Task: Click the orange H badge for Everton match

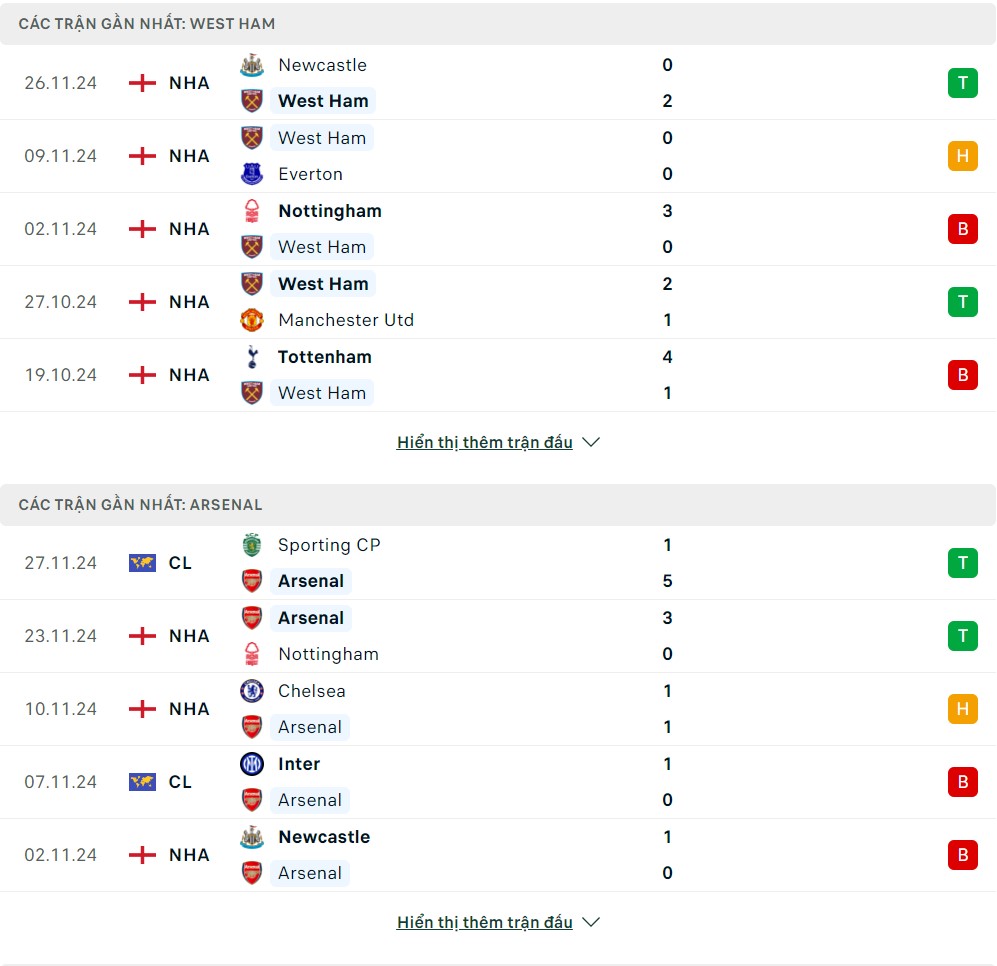Action: coord(962,156)
